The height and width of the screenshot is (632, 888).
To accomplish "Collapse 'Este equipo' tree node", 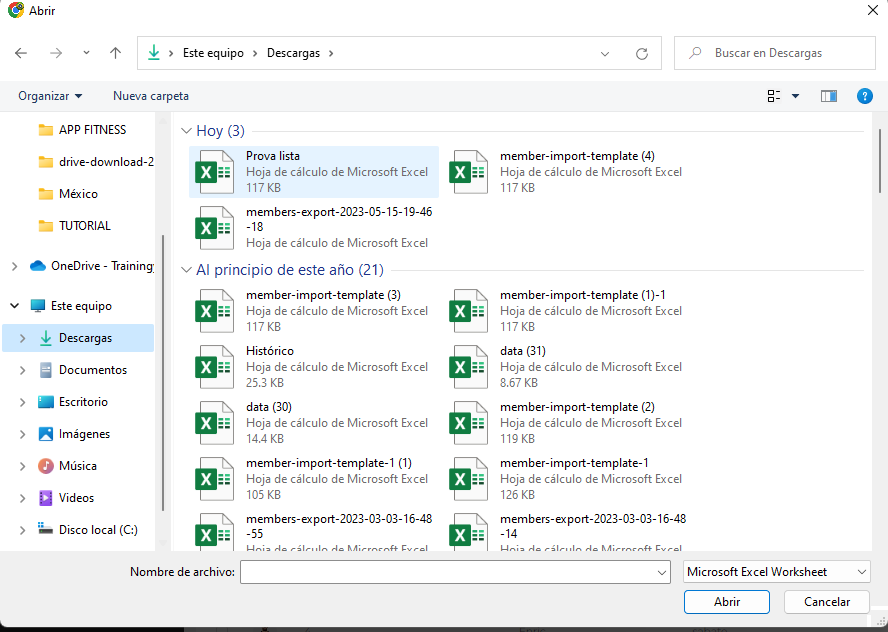I will pyautogui.click(x=15, y=306).
